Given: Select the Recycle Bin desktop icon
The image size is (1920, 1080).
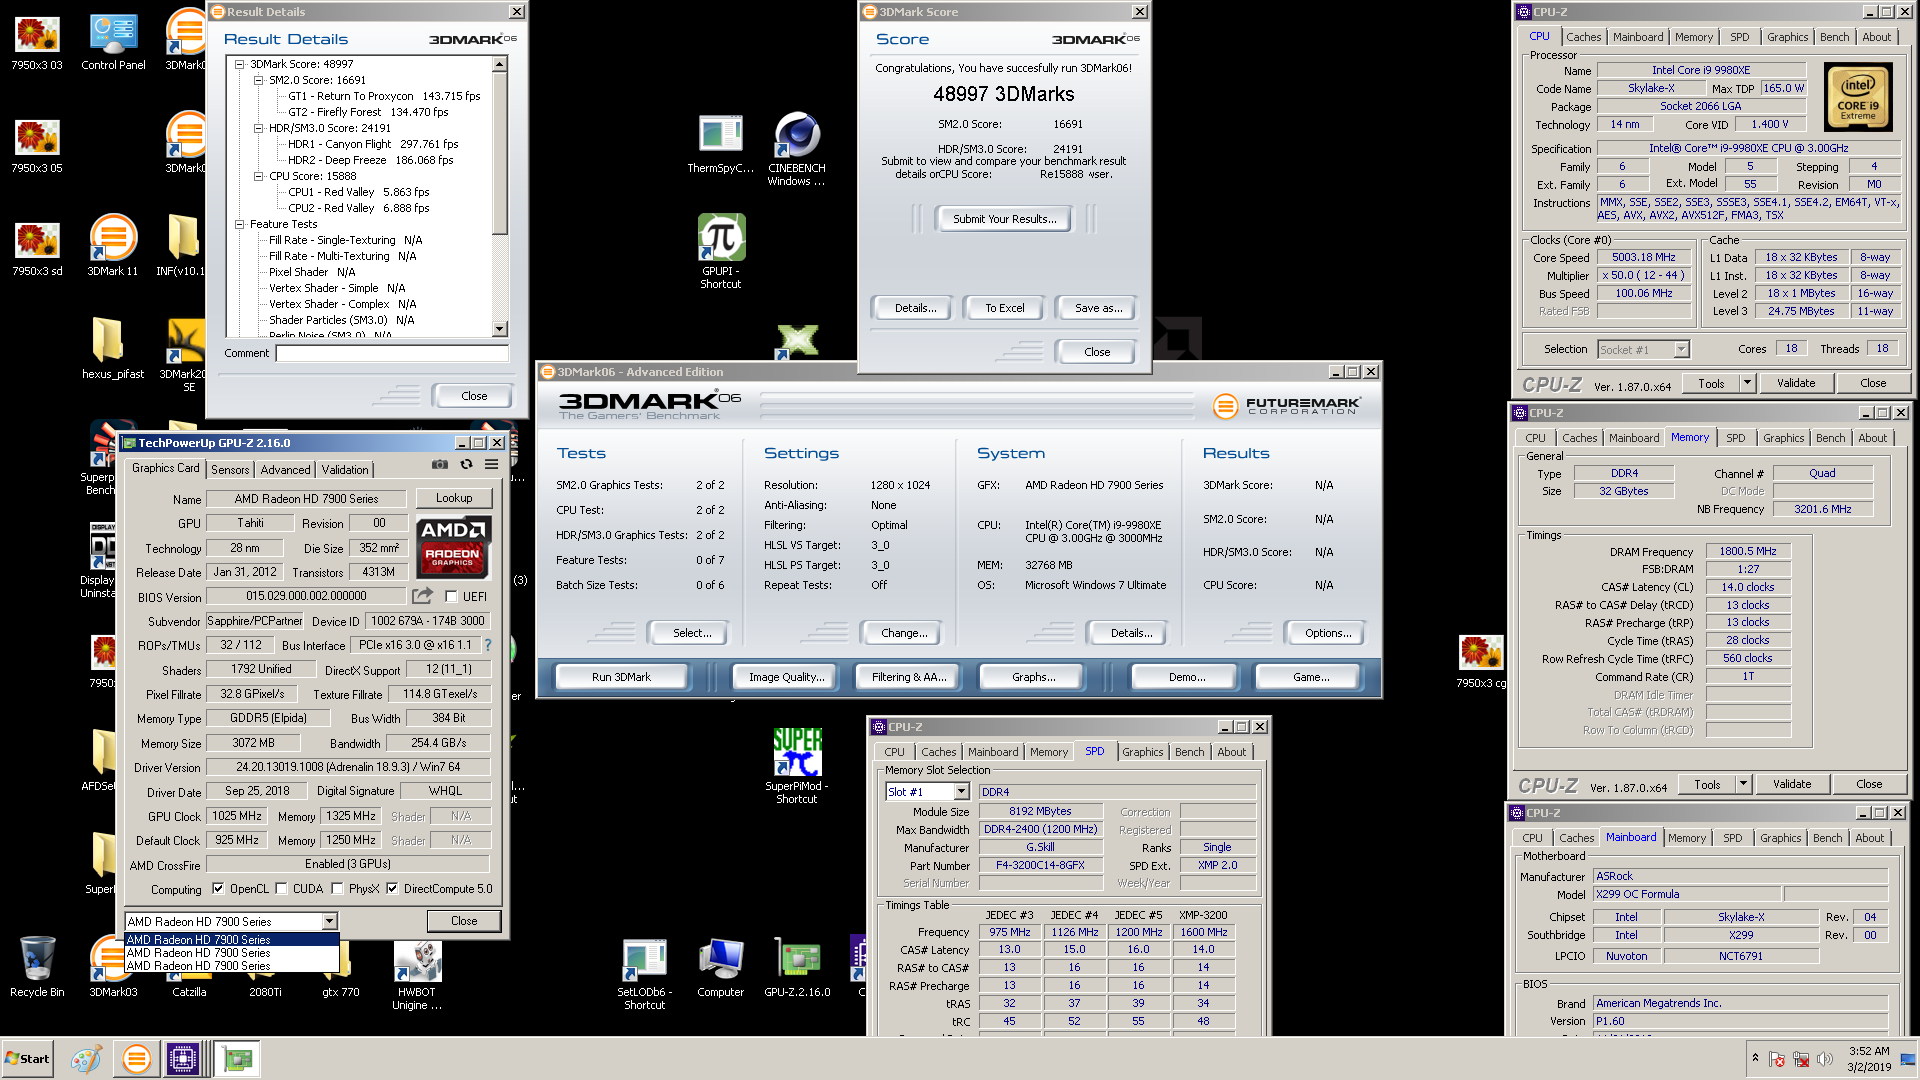Looking at the screenshot, I should click(37, 966).
